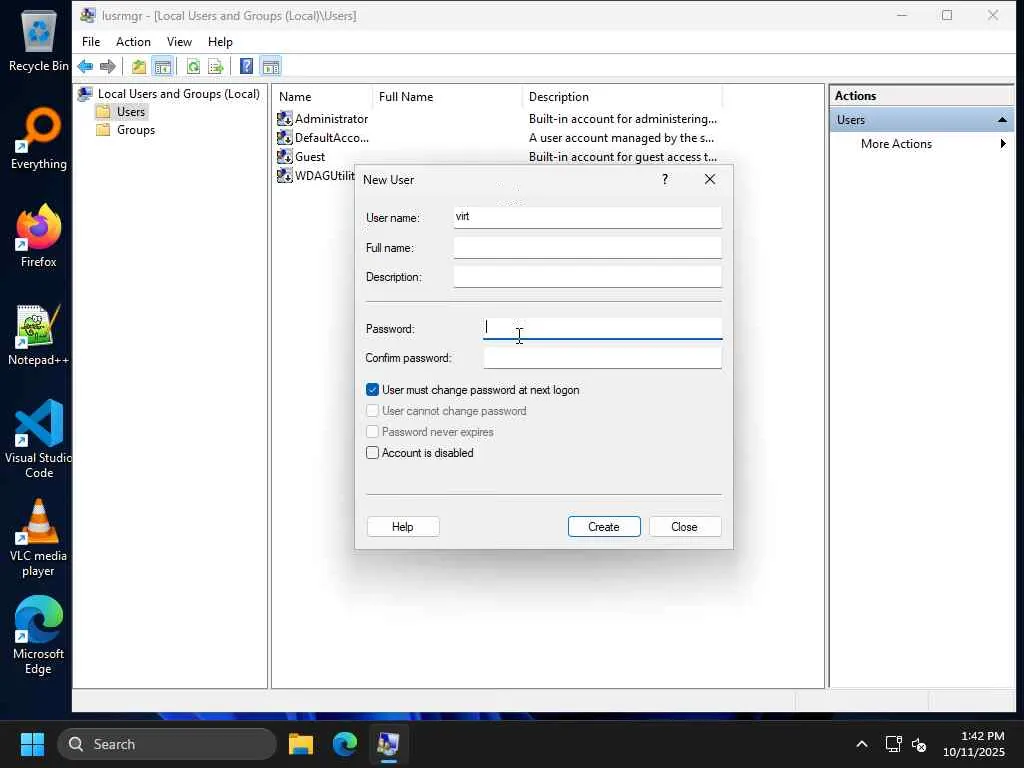Click the DefaultAccount user icon
Image resolution: width=1024 pixels, height=768 pixels.
click(x=284, y=137)
